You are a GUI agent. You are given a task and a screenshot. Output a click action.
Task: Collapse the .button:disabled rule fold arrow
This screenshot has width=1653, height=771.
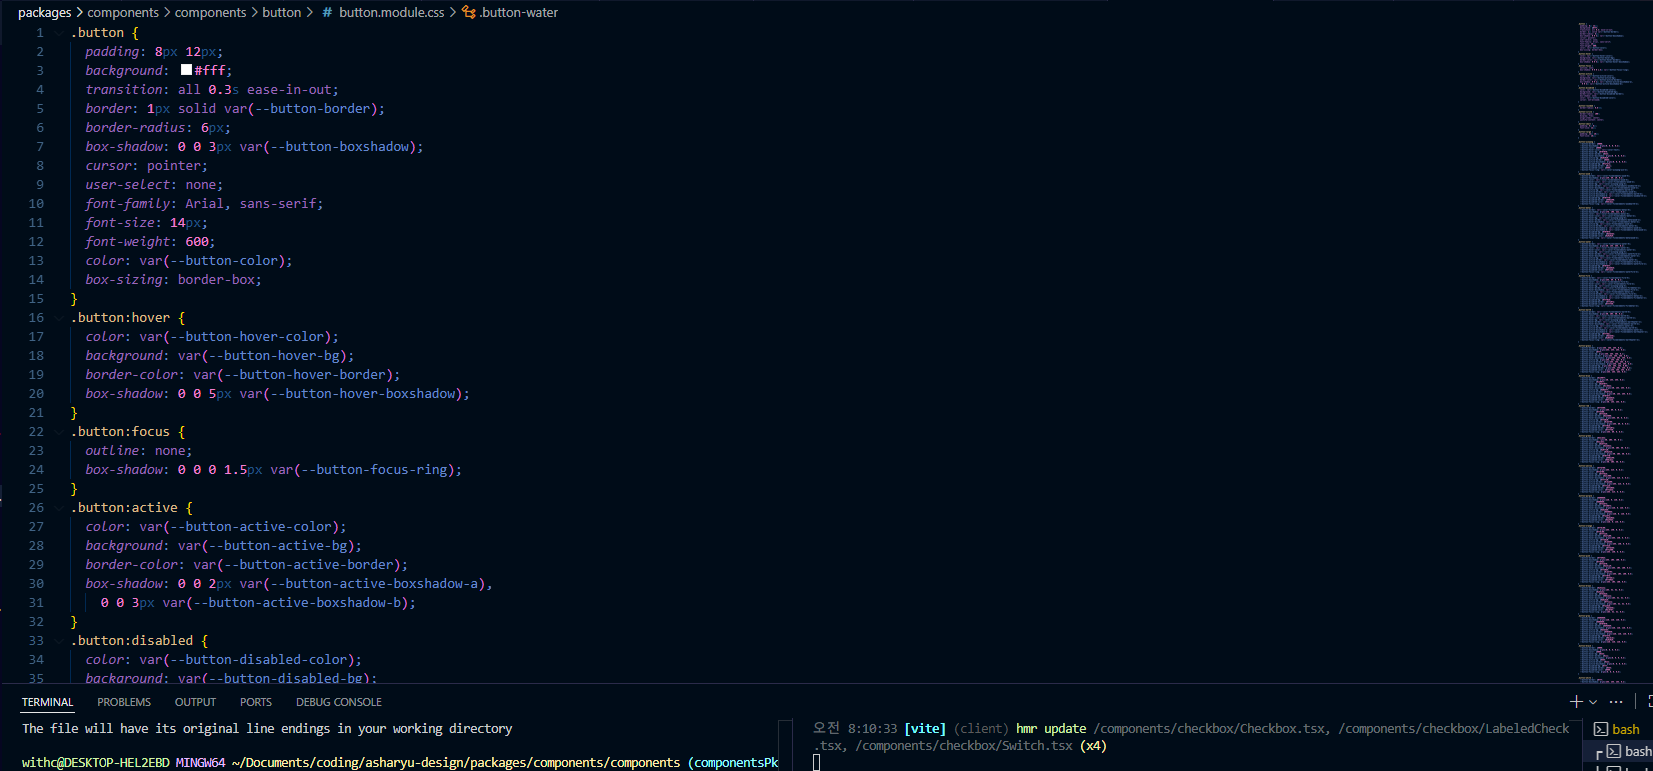point(60,641)
